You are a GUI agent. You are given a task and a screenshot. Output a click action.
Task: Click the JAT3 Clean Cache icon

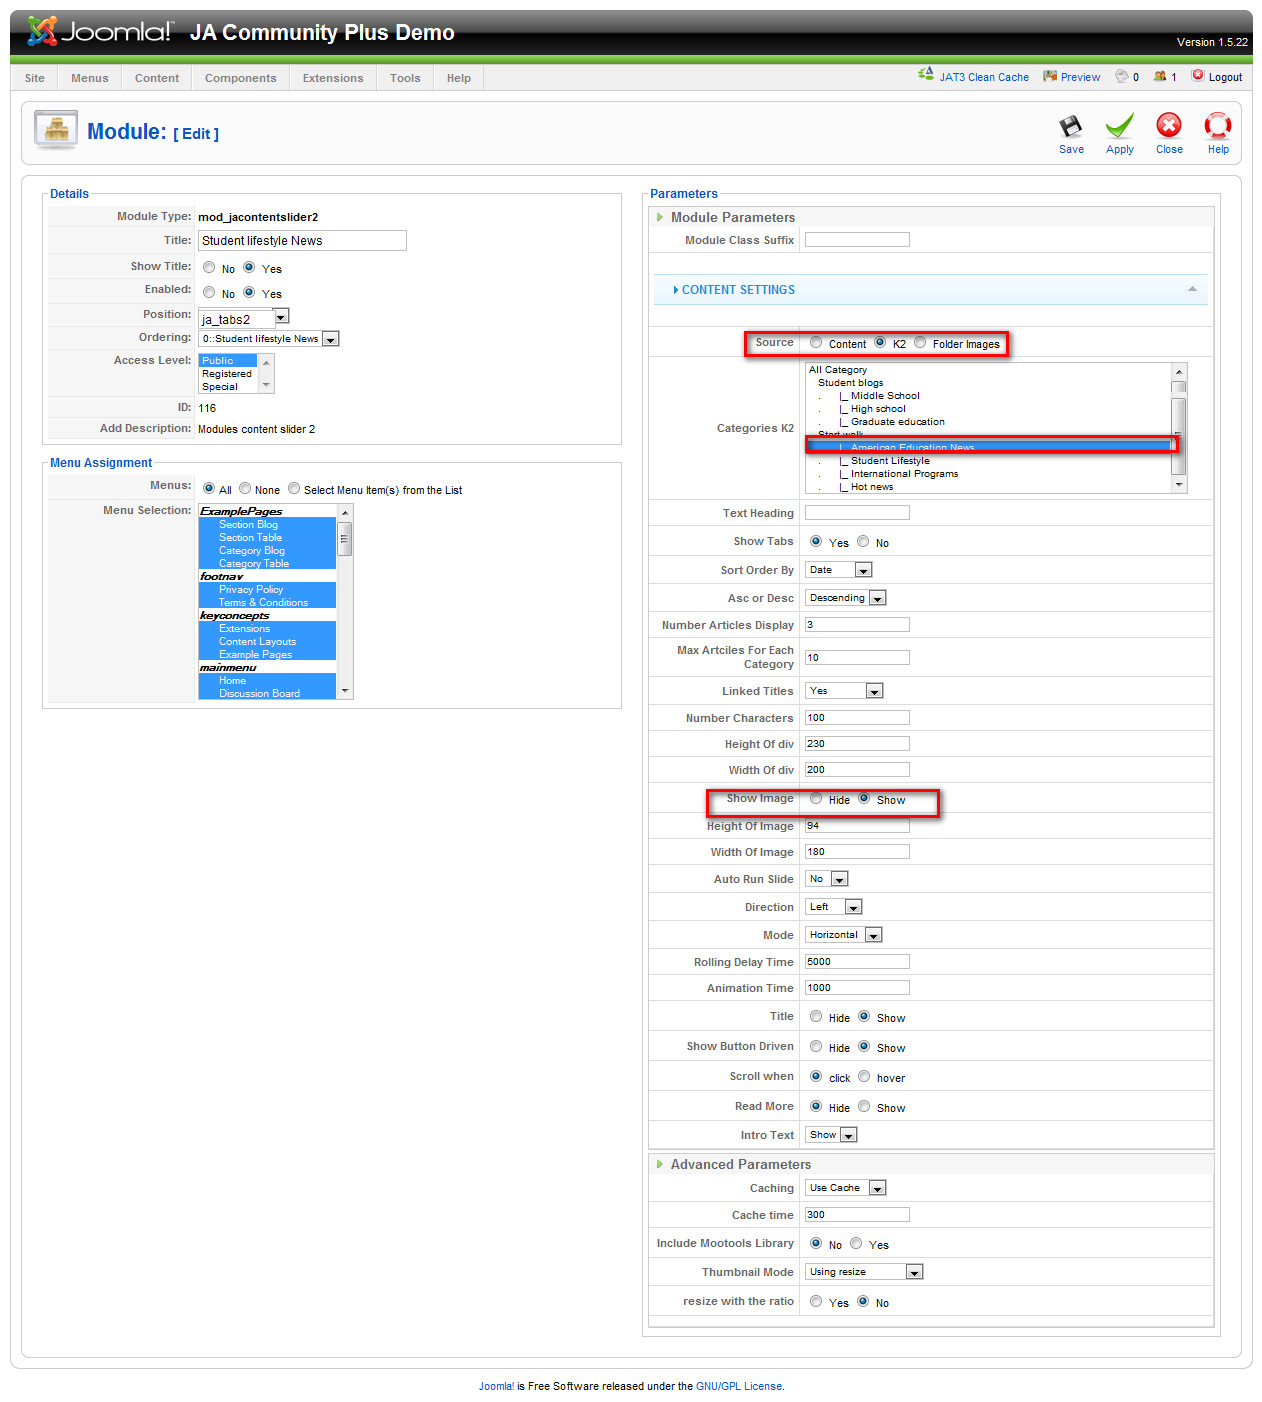[x=926, y=75]
